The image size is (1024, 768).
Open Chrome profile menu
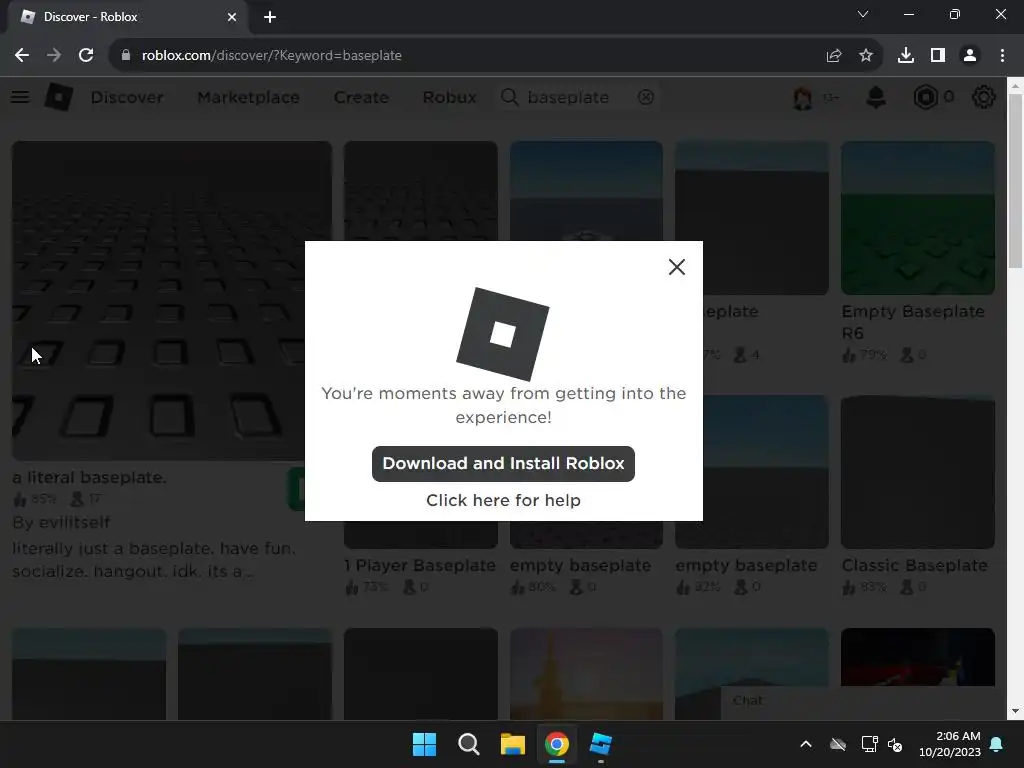pos(970,56)
